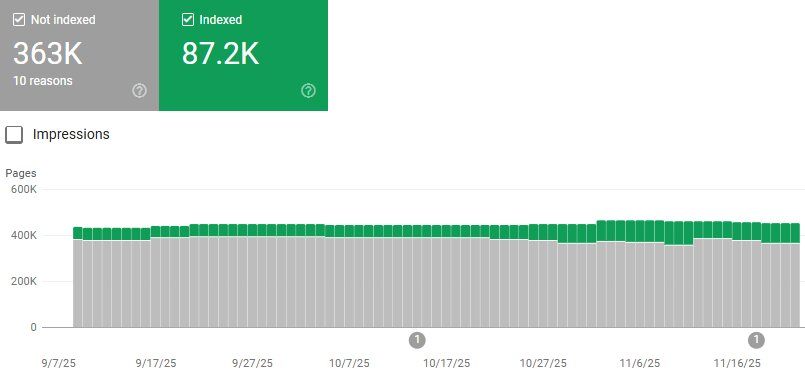Image resolution: width=805 pixels, height=378 pixels.
Task: Open help icon on Not indexed card
Action: pos(139,91)
